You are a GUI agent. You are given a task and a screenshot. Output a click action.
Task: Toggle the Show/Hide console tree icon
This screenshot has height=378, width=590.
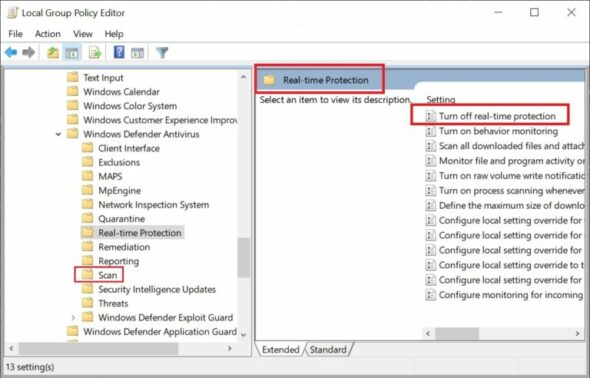(71, 53)
